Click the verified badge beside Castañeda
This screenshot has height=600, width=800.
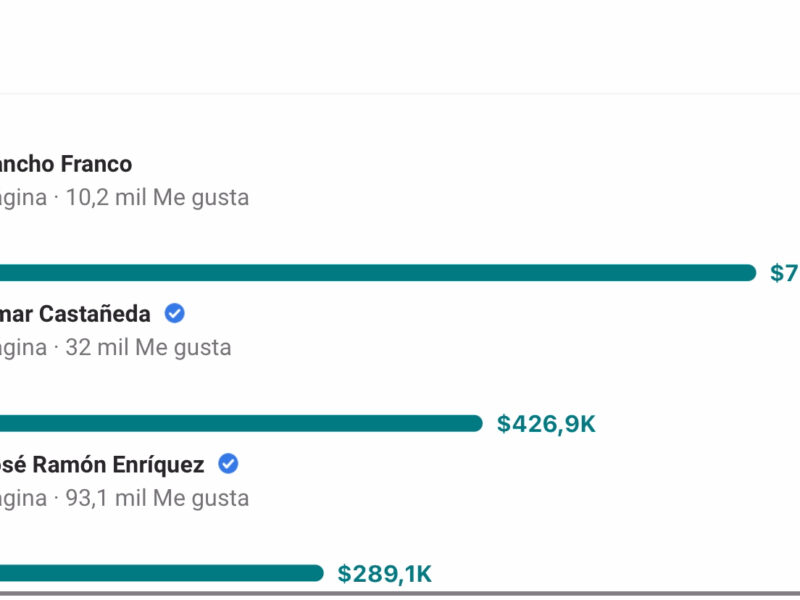(174, 314)
